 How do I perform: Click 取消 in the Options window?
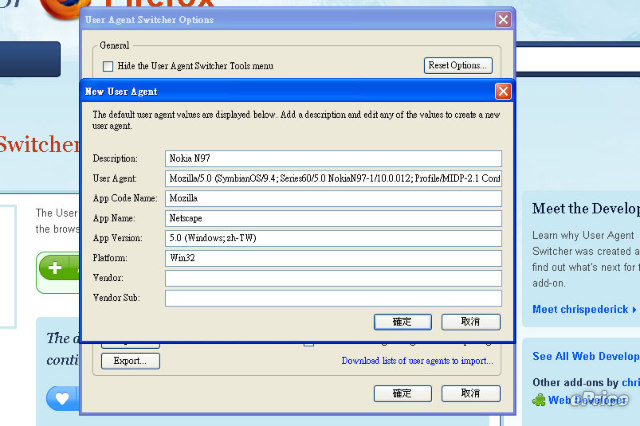point(471,393)
